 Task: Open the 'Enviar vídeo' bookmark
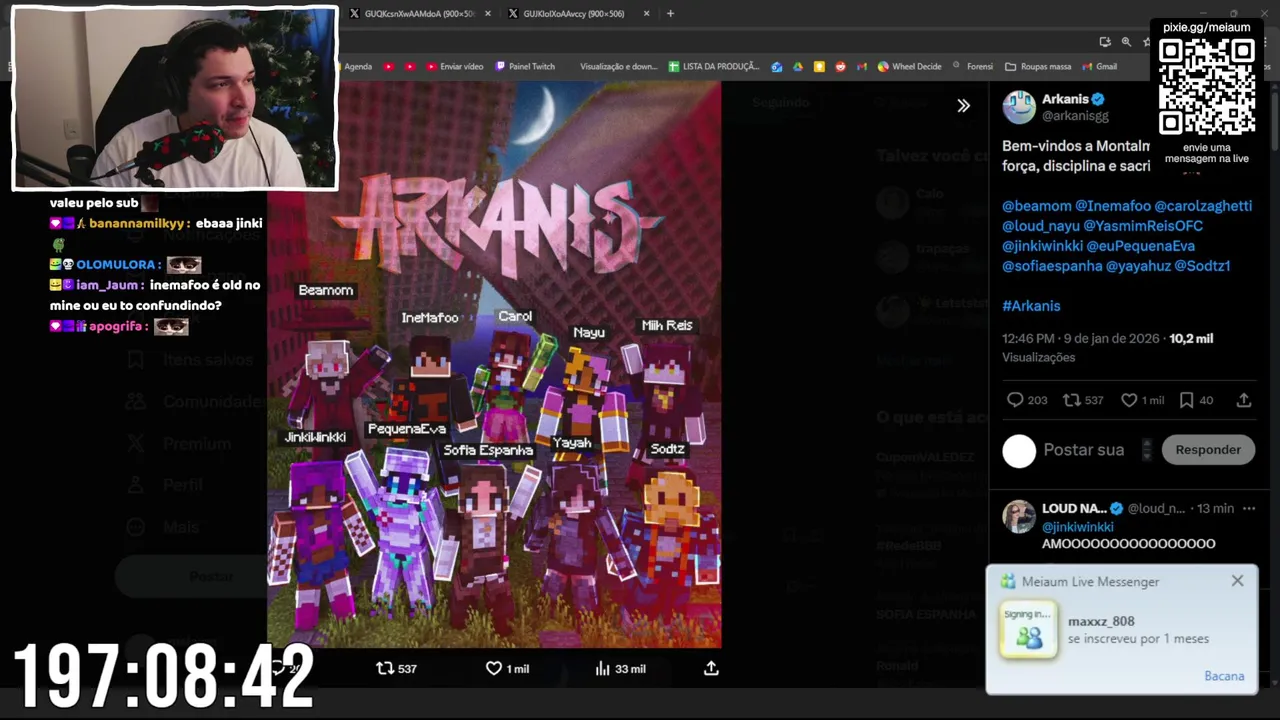454,67
